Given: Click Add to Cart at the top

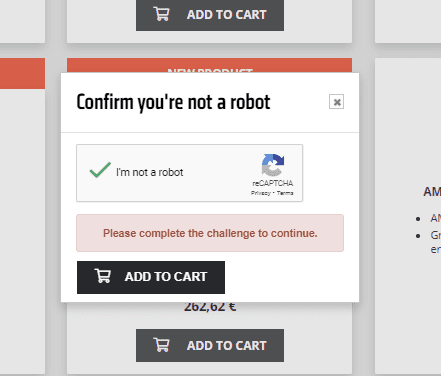Looking at the screenshot, I should click(x=210, y=15).
